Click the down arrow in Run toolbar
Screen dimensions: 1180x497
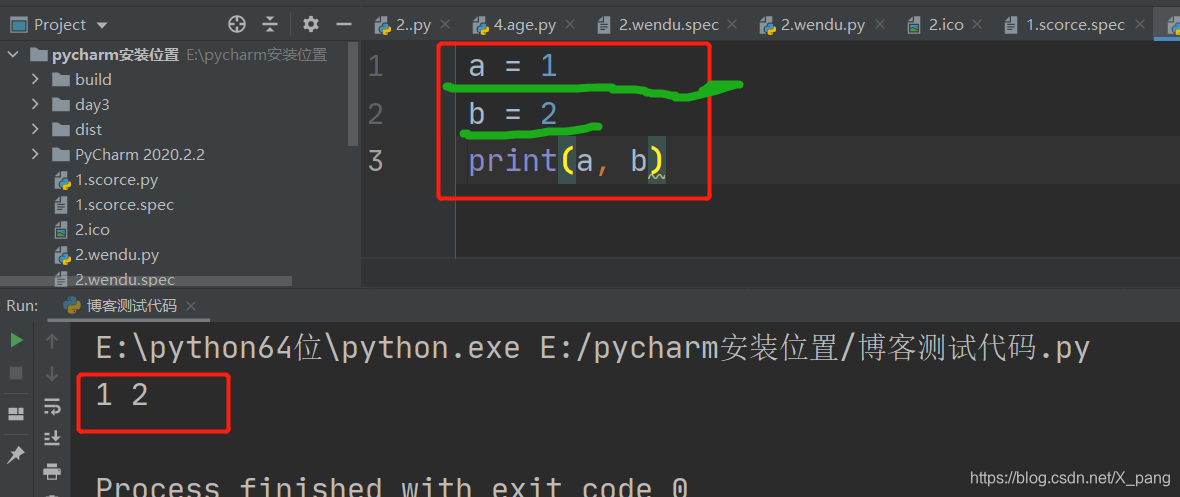tap(52, 373)
